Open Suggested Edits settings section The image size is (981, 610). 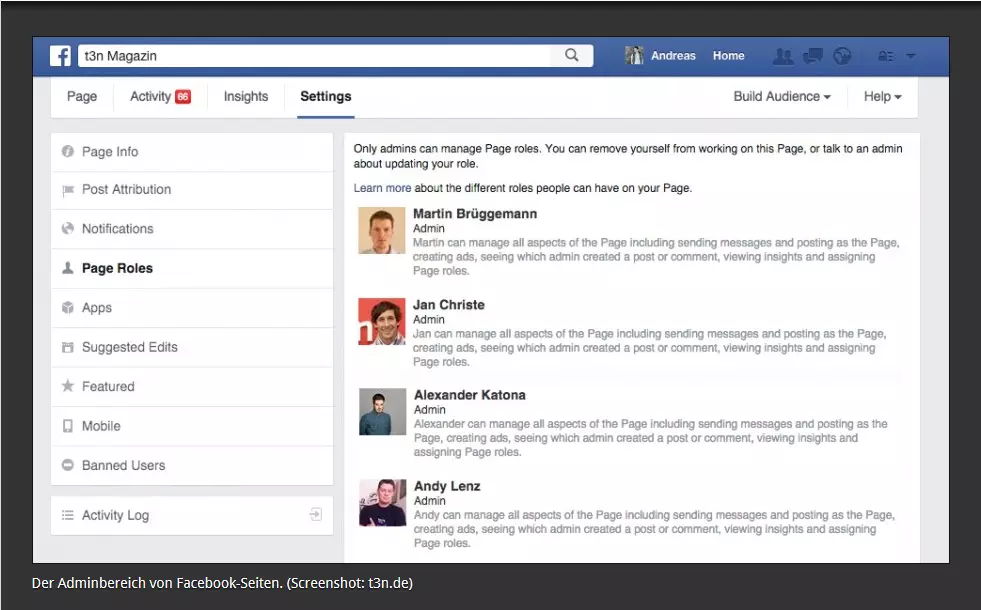[x=129, y=347]
